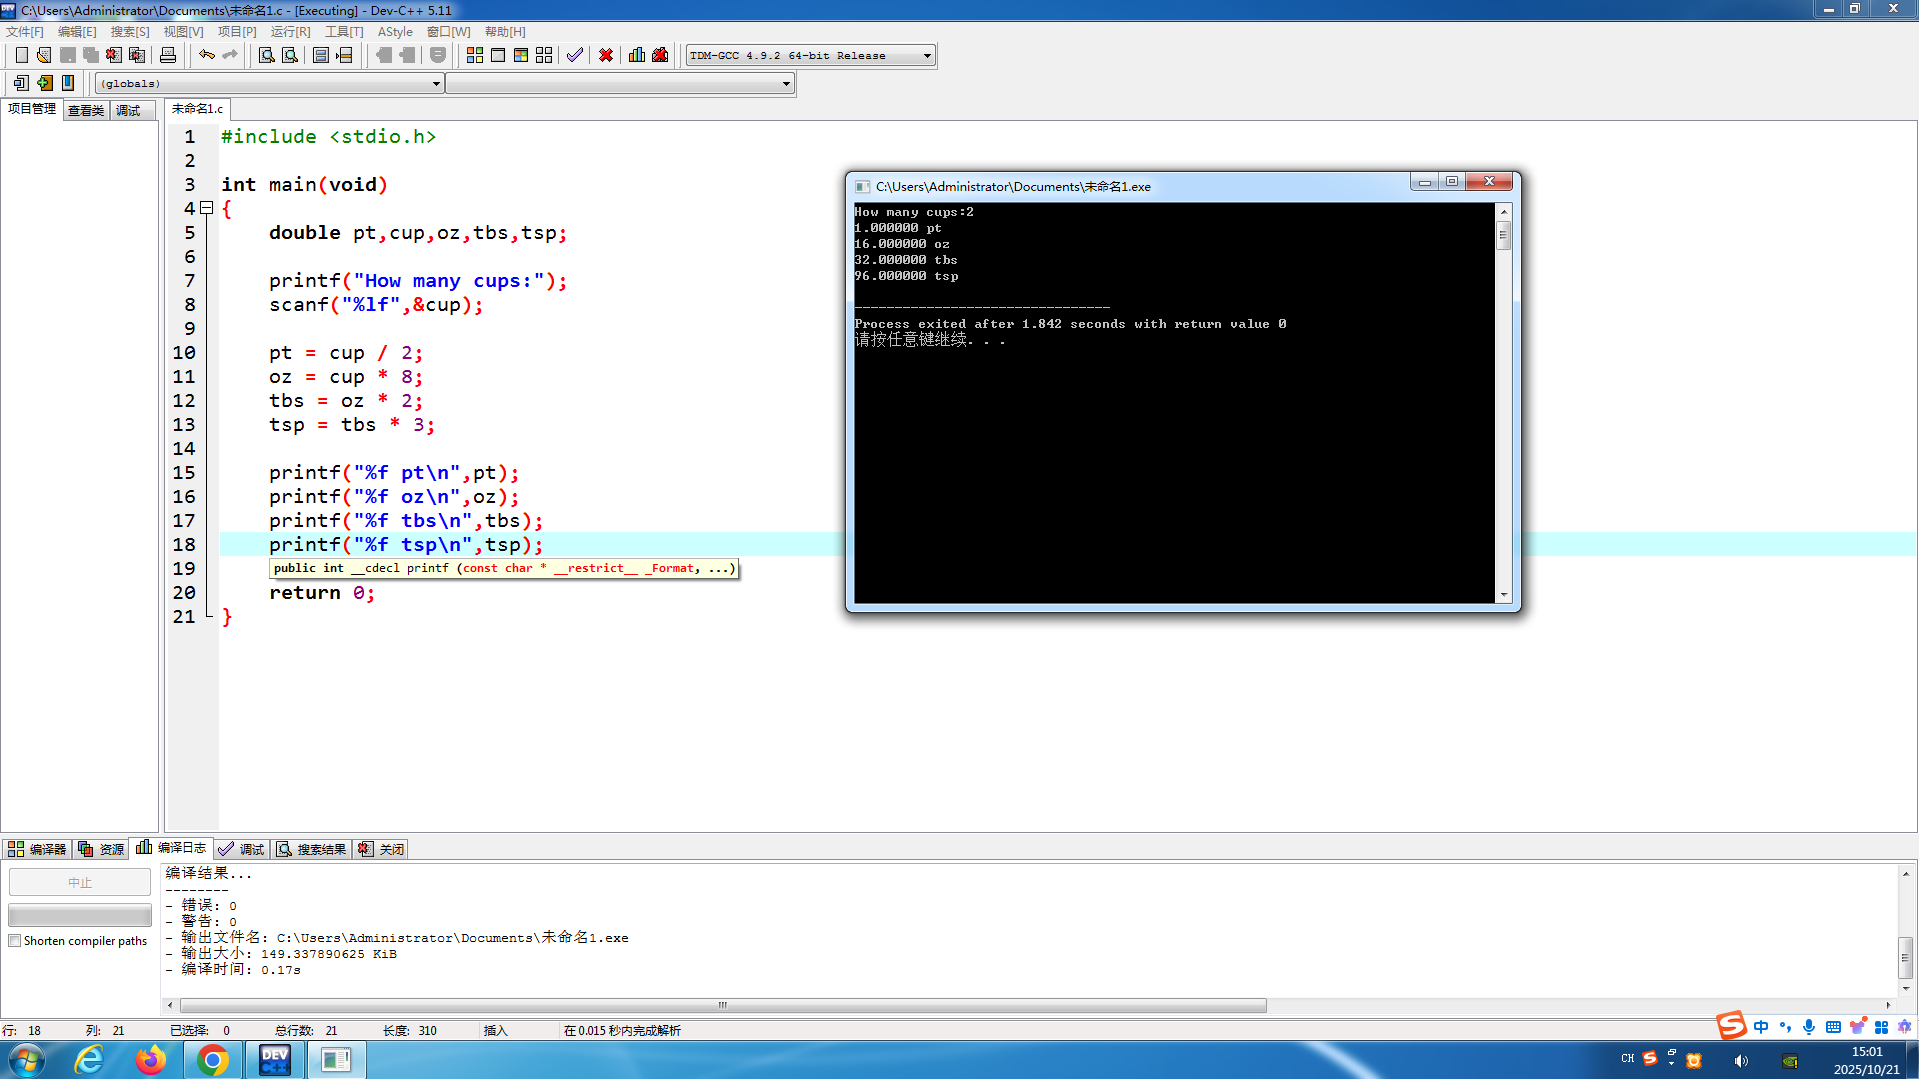The width and height of the screenshot is (1919, 1079).
Task: Collapse the main function fold marker
Action: (207, 208)
